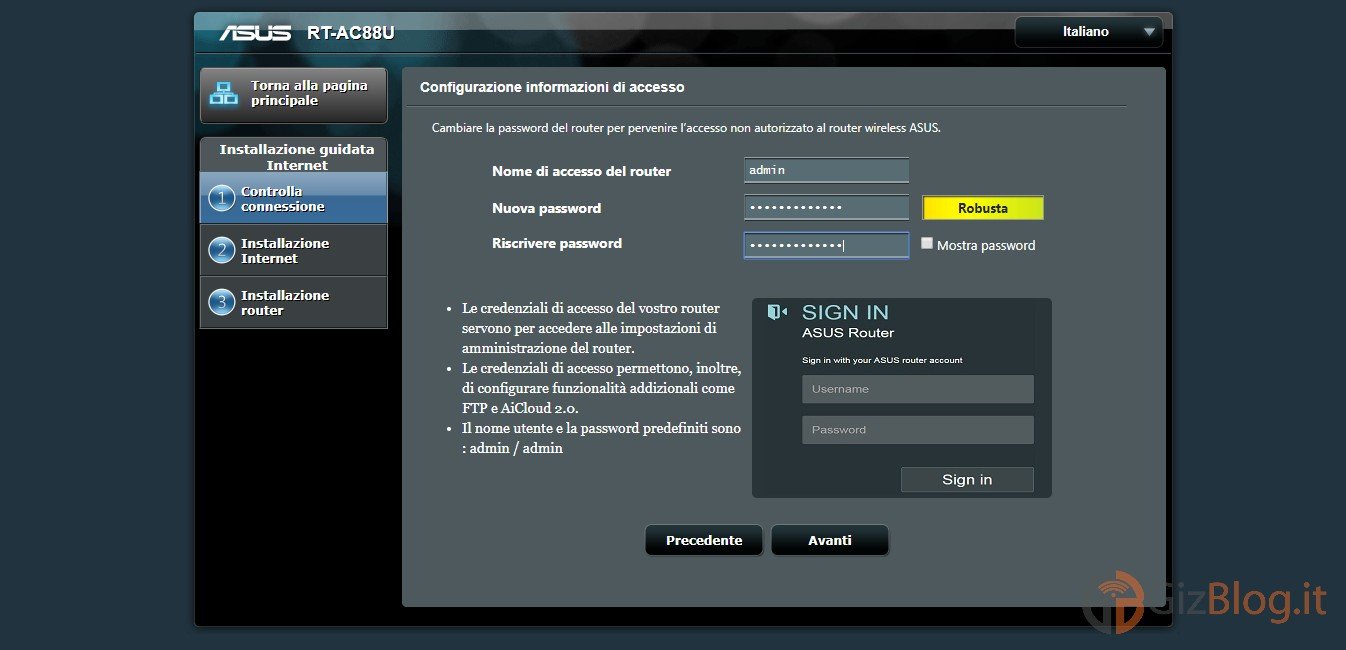The image size is (1346, 650).
Task: Click the Nome di accesso del router label
Action: tap(581, 171)
